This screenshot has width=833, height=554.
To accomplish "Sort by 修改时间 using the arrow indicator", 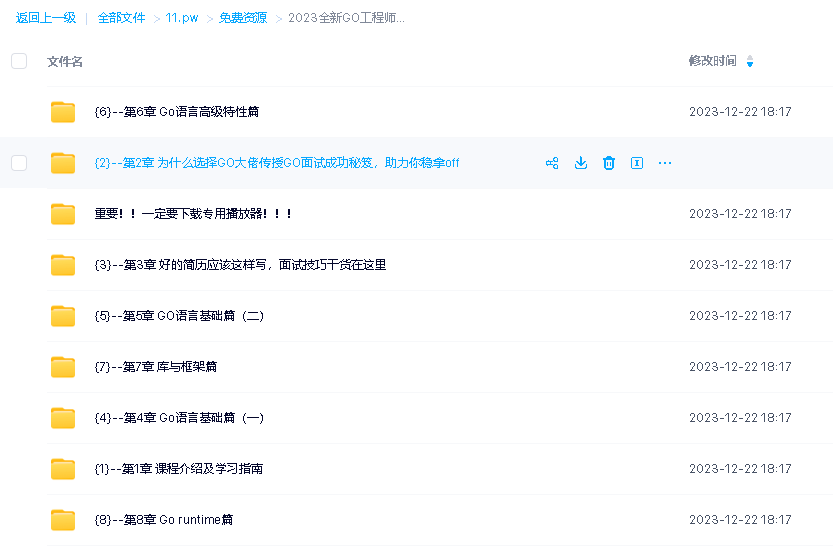I will [x=750, y=62].
